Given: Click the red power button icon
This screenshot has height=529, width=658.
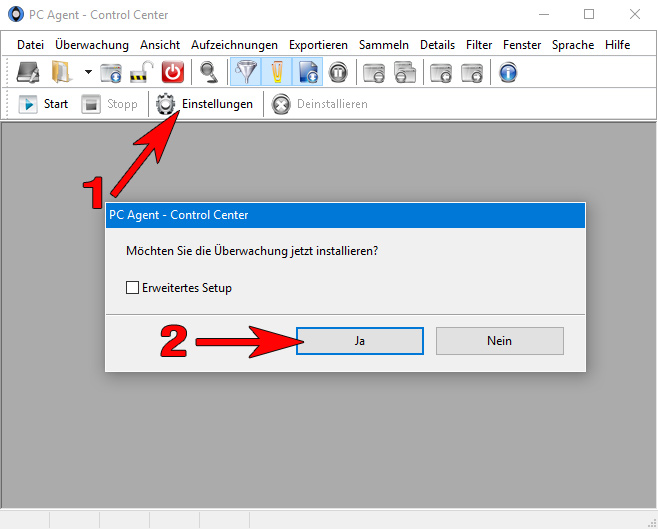Looking at the screenshot, I should click(x=172, y=72).
